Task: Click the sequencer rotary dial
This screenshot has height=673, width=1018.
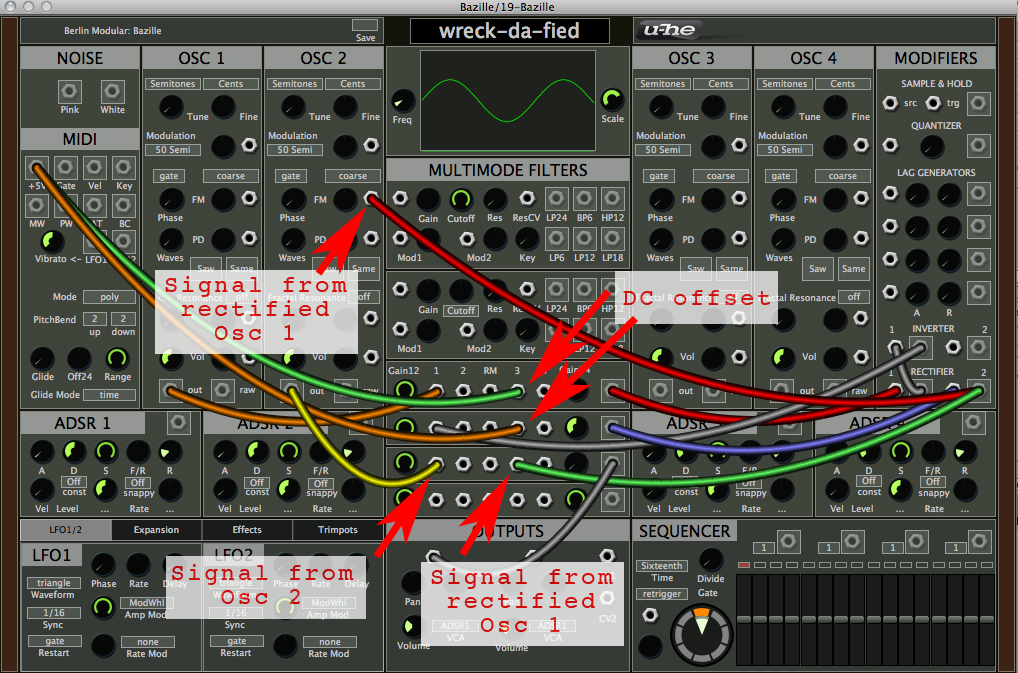Action: 702,635
